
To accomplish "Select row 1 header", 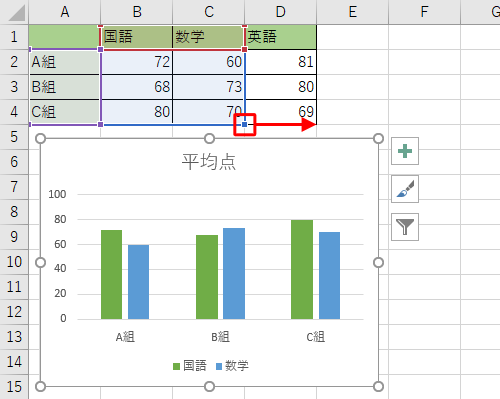I will [14, 37].
